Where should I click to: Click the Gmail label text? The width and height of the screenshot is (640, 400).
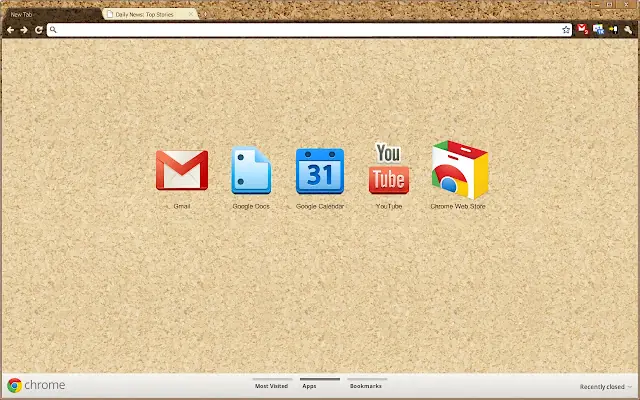tap(182, 206)
